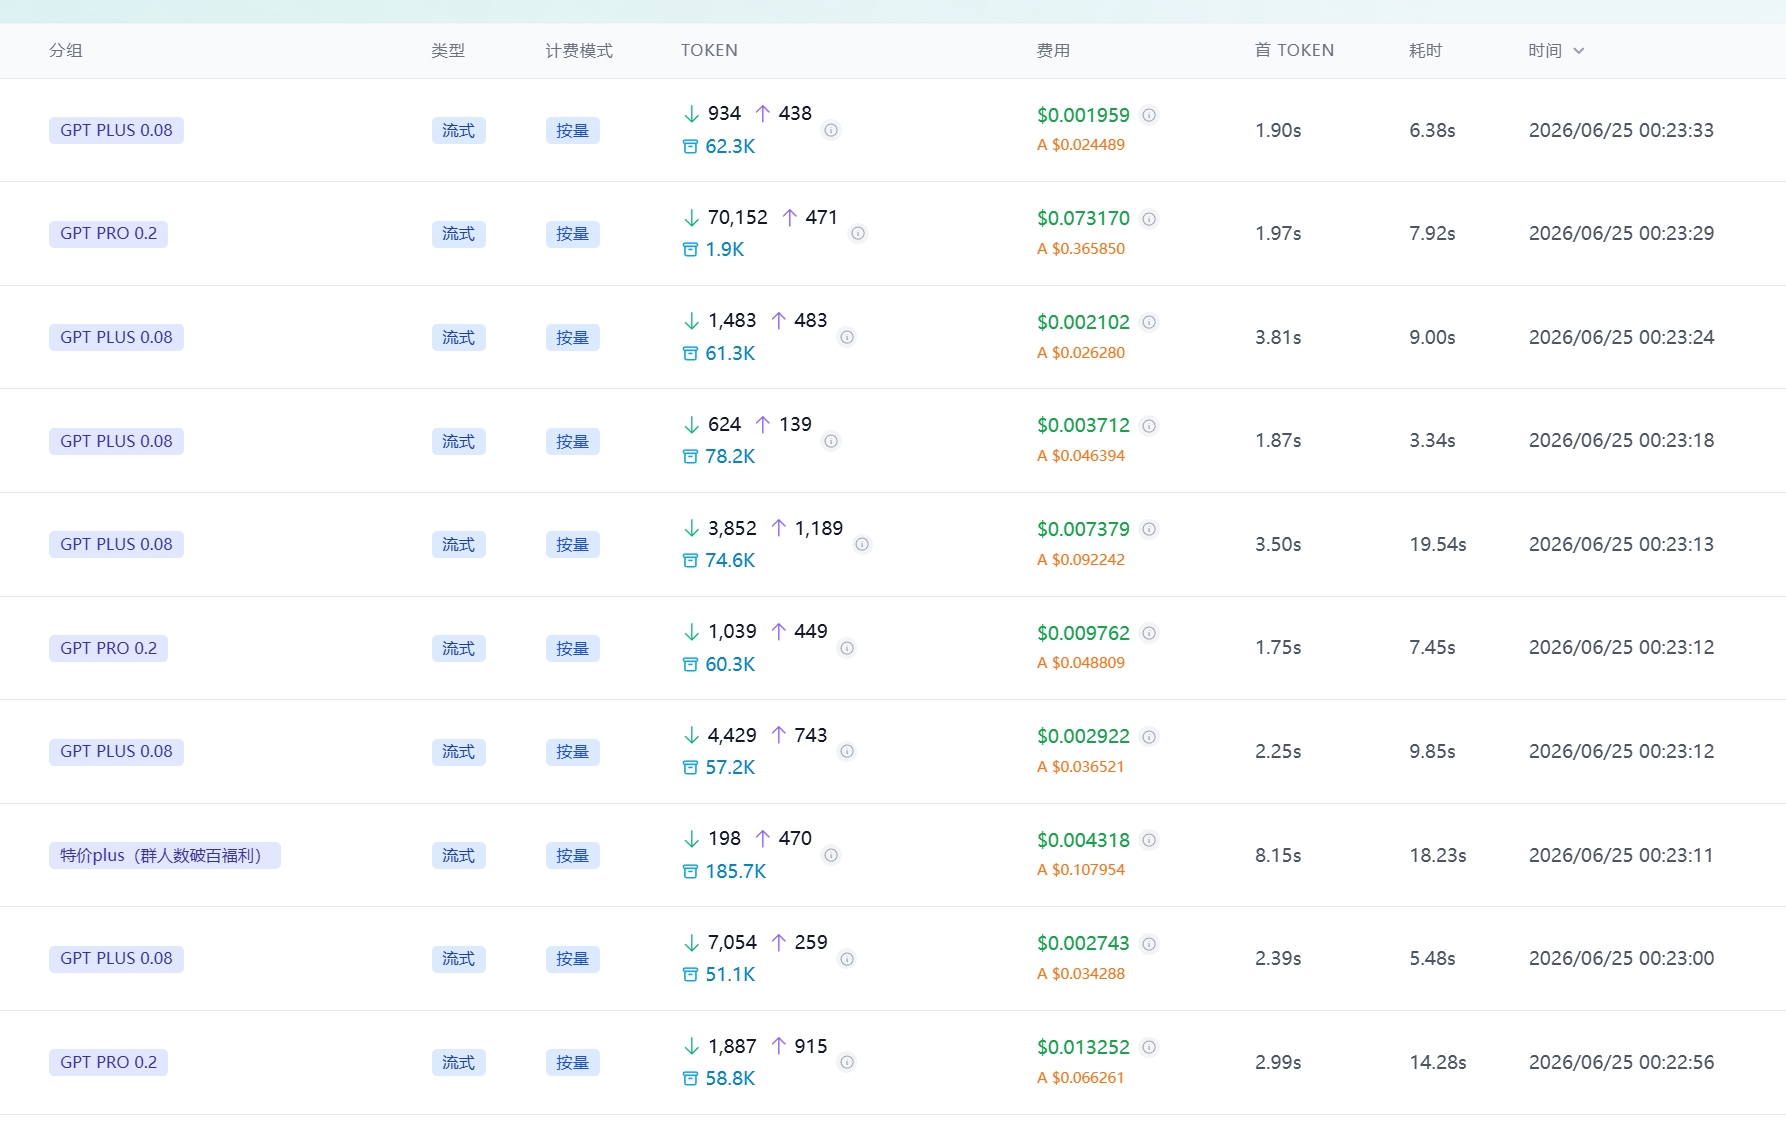Click the timestamp 2026/06/25 00:23:00
The width and height of the screenshot is (1786, 1125).
pyautogui.click(x=1621, y=958)
